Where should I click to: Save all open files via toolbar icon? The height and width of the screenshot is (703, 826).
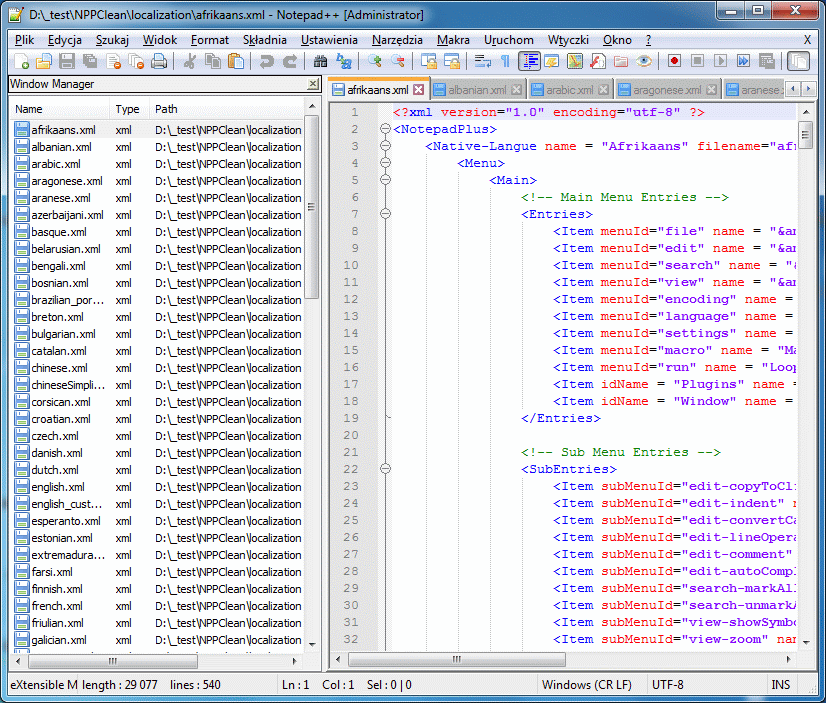(89, 62)
